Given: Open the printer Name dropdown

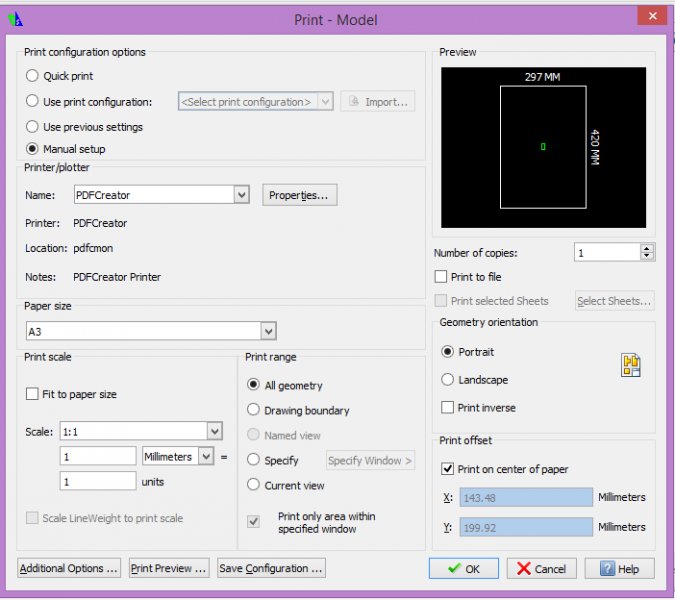Looking at the screenshot, I should coord(241,196).
